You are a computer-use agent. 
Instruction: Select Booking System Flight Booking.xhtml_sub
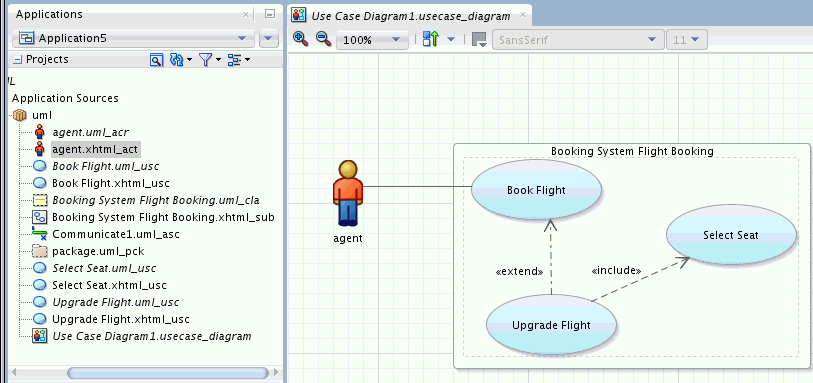pos(163,217)
